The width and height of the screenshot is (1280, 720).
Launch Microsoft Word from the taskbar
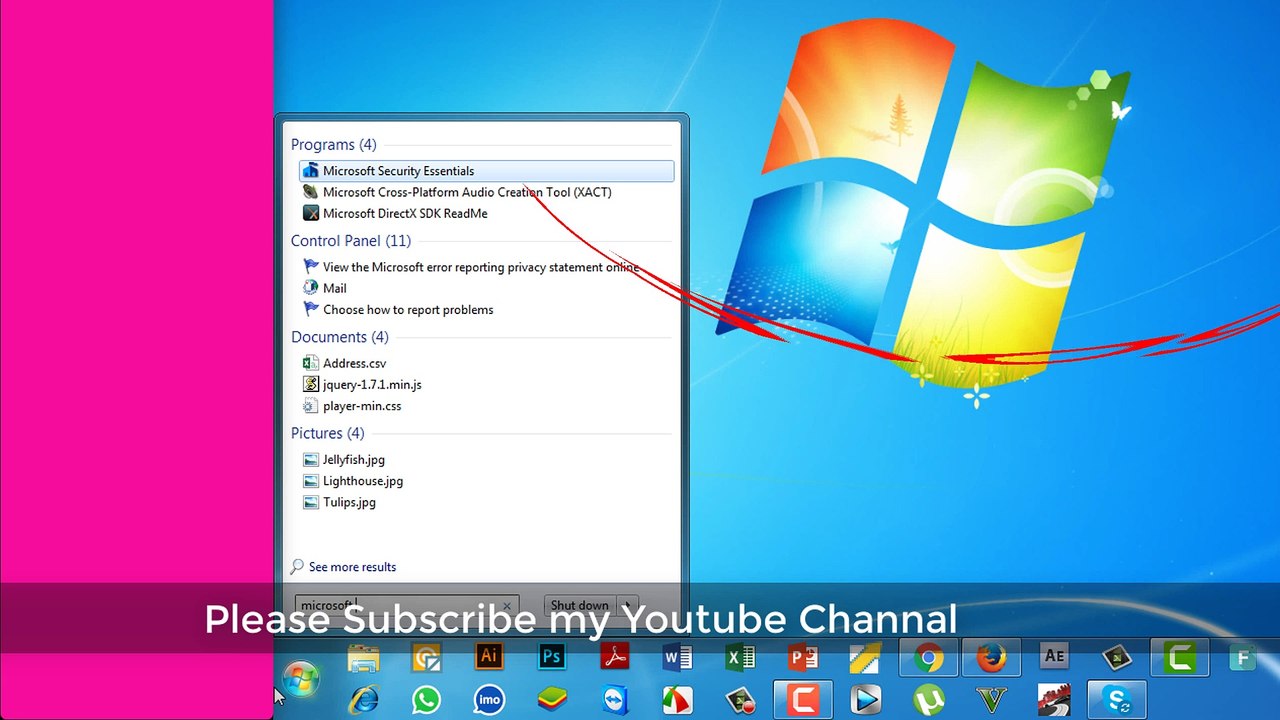coord(677,657)
